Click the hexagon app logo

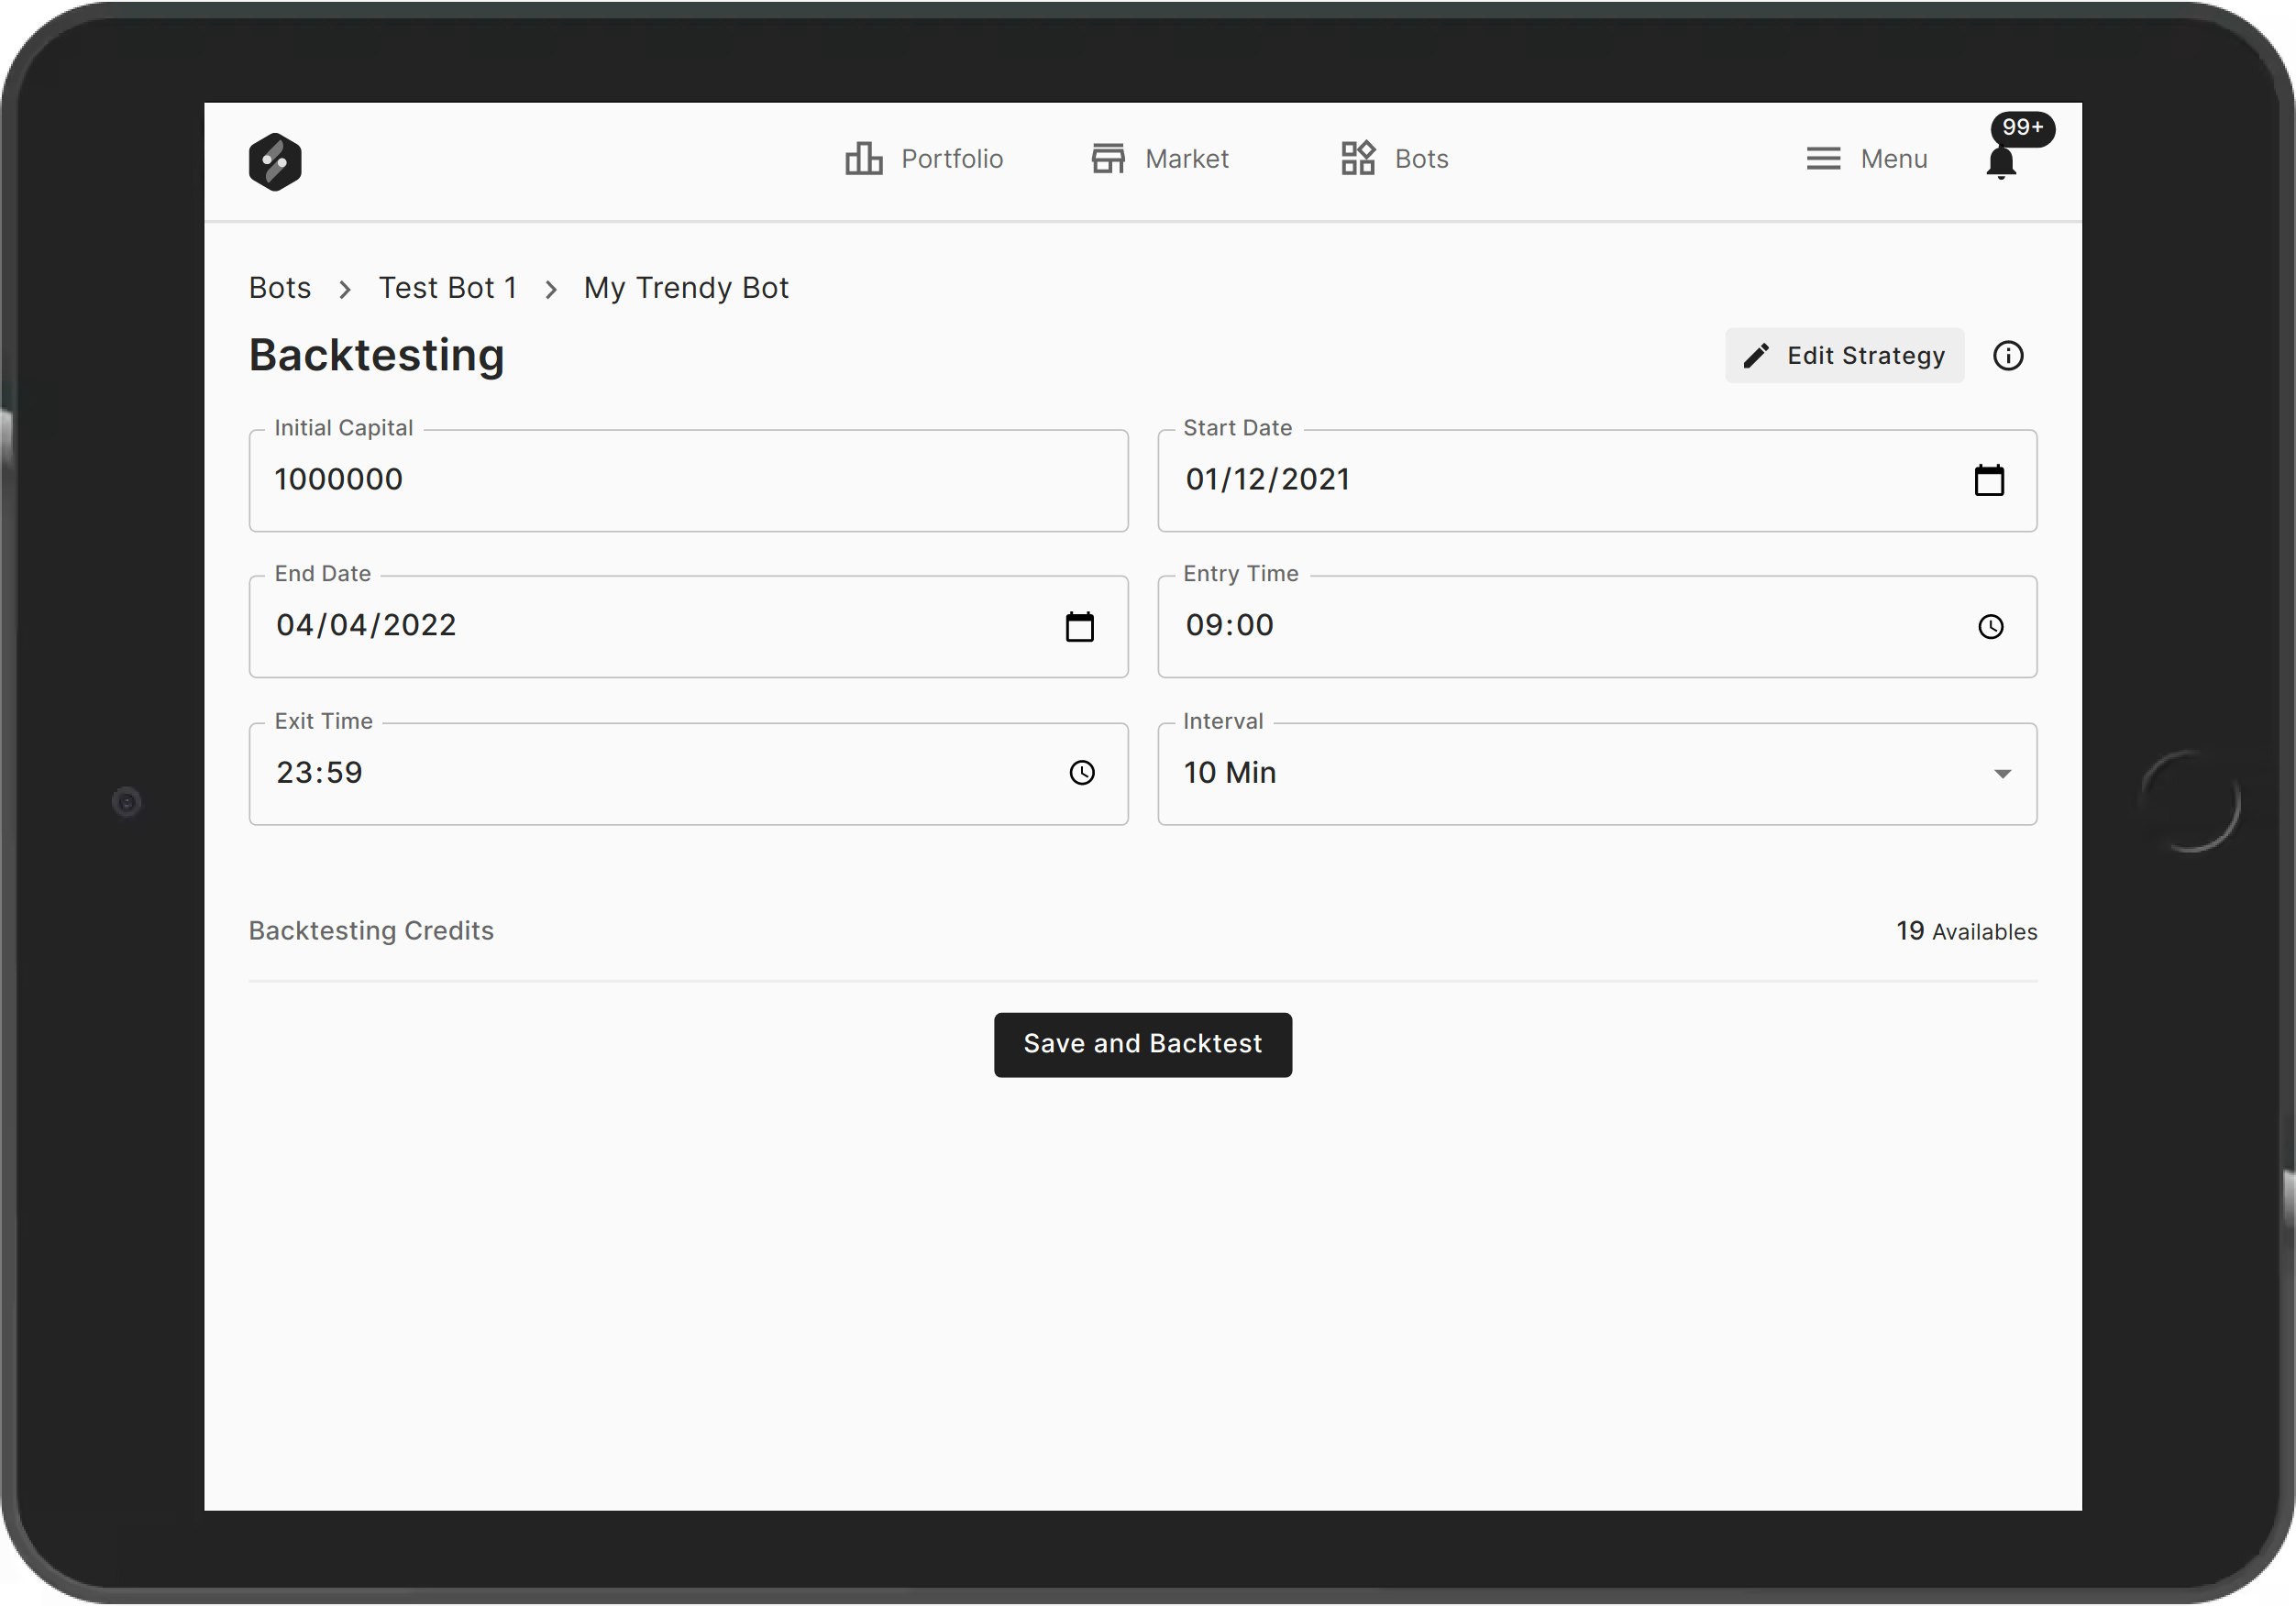tap(275, 161)
